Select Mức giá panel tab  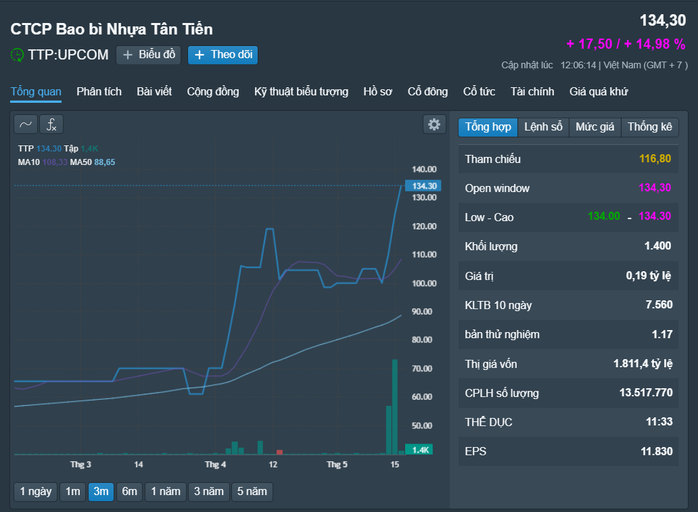tap(595, 127)
